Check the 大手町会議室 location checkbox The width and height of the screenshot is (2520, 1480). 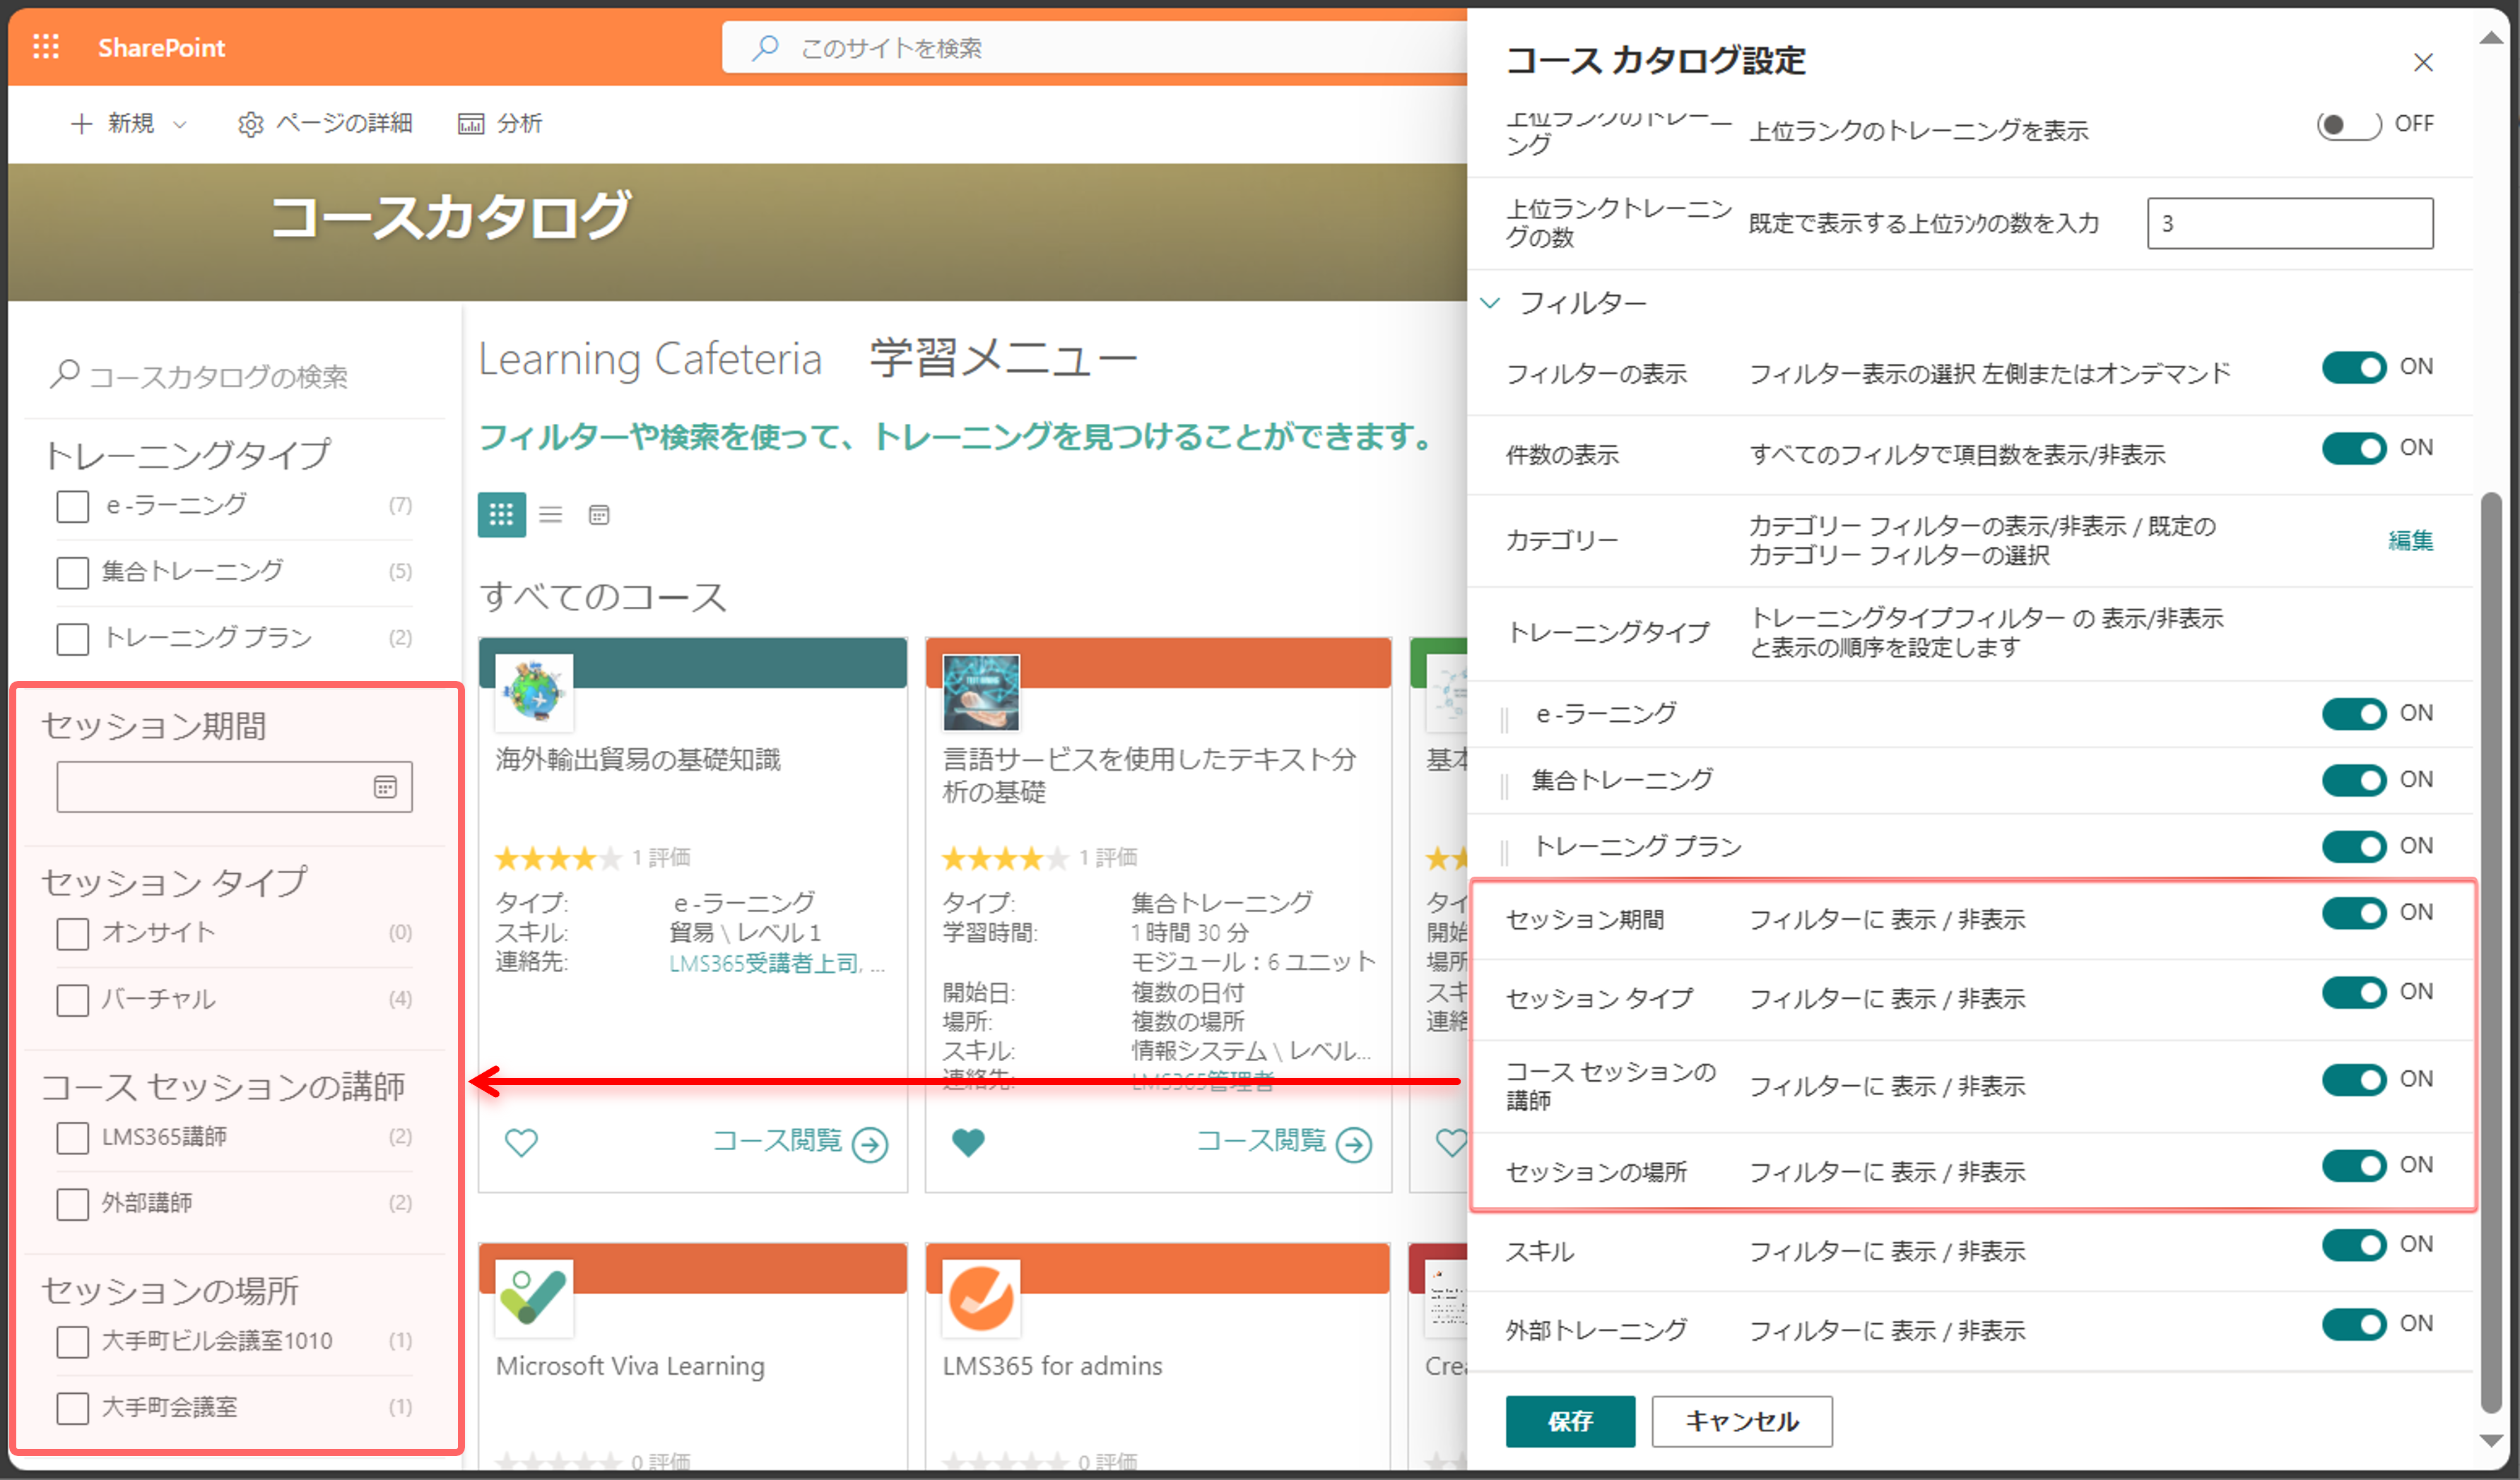[x=73, y=1407]
